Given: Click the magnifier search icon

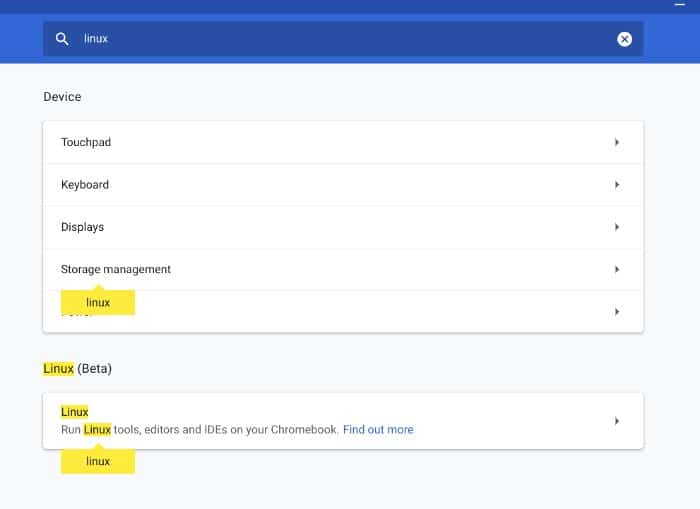Looking at the screenshot, I should (x=62, y=39).
